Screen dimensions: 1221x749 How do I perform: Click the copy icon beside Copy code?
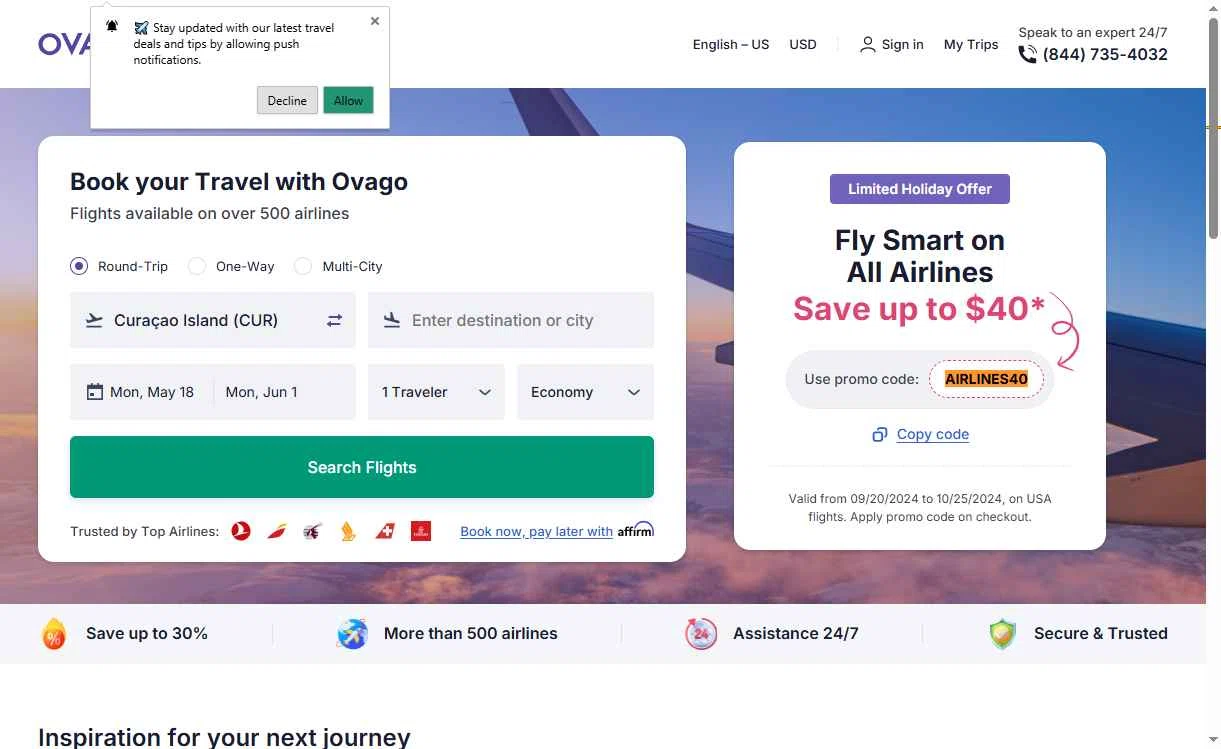[x=880, y=434]
